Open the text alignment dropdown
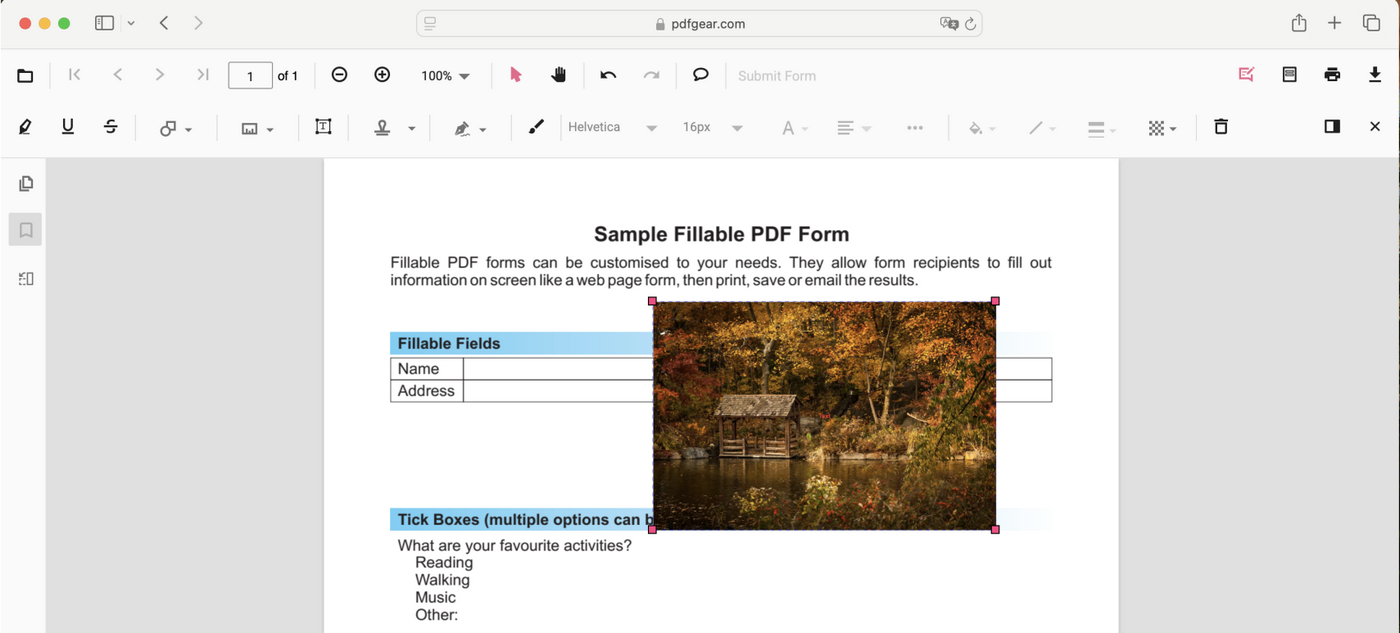The height and width of the screenshot is (633, 1400). pyautogui.click(x=854, y=128)
